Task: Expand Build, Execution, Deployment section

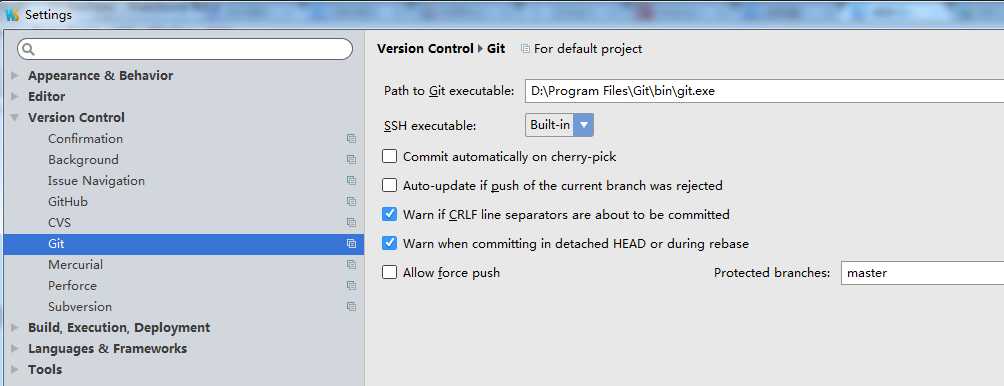Action: [15, 328]
